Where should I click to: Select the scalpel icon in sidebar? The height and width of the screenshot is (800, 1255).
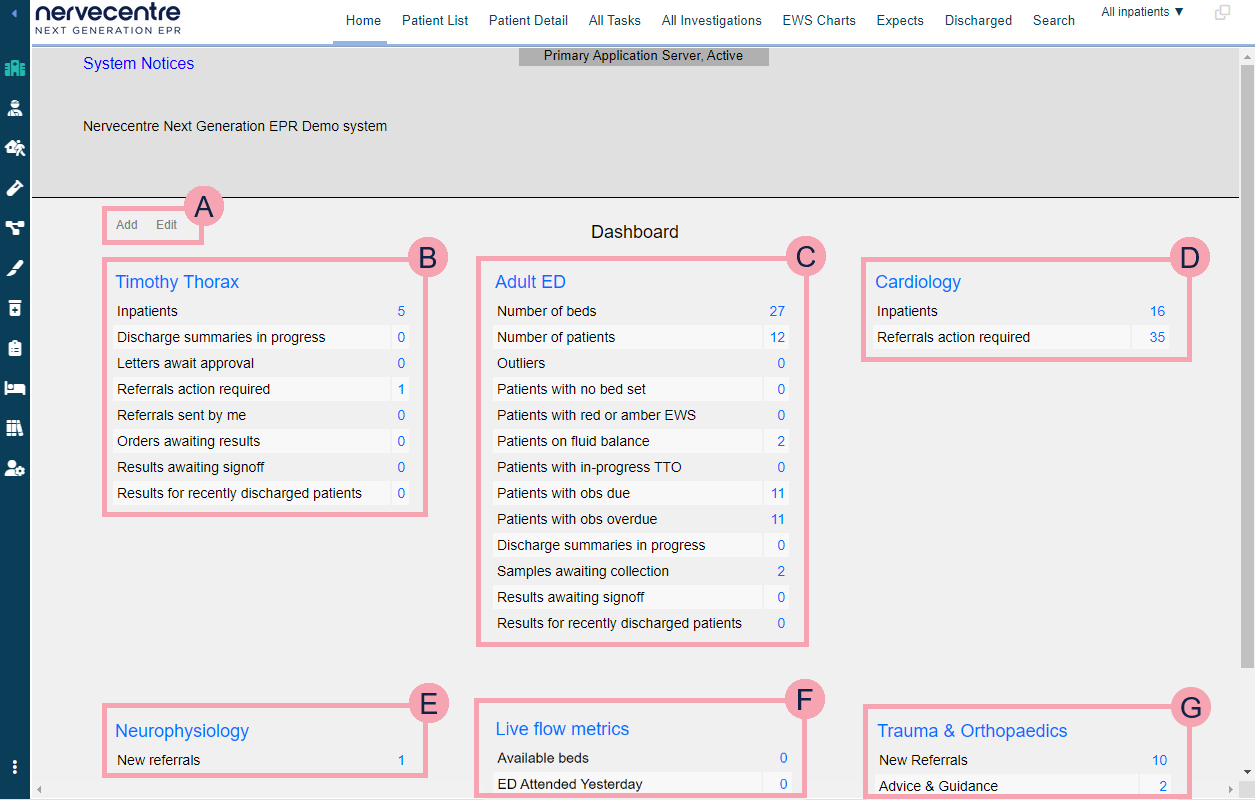[x=15, y=268]
